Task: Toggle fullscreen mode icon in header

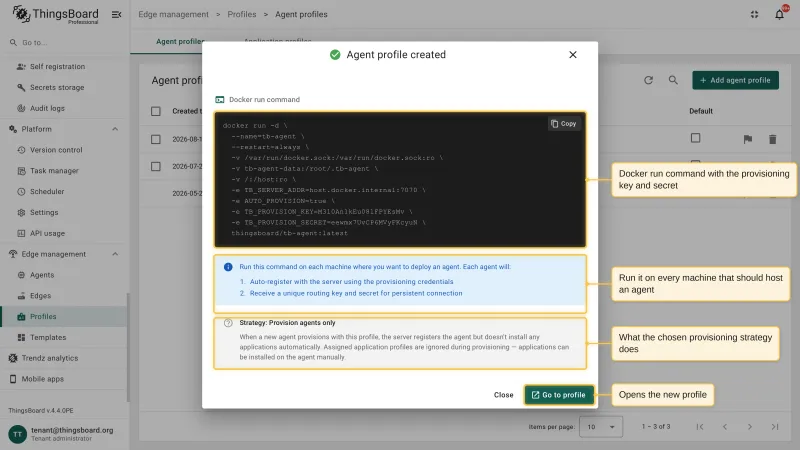Action: [x=754, y=14]
